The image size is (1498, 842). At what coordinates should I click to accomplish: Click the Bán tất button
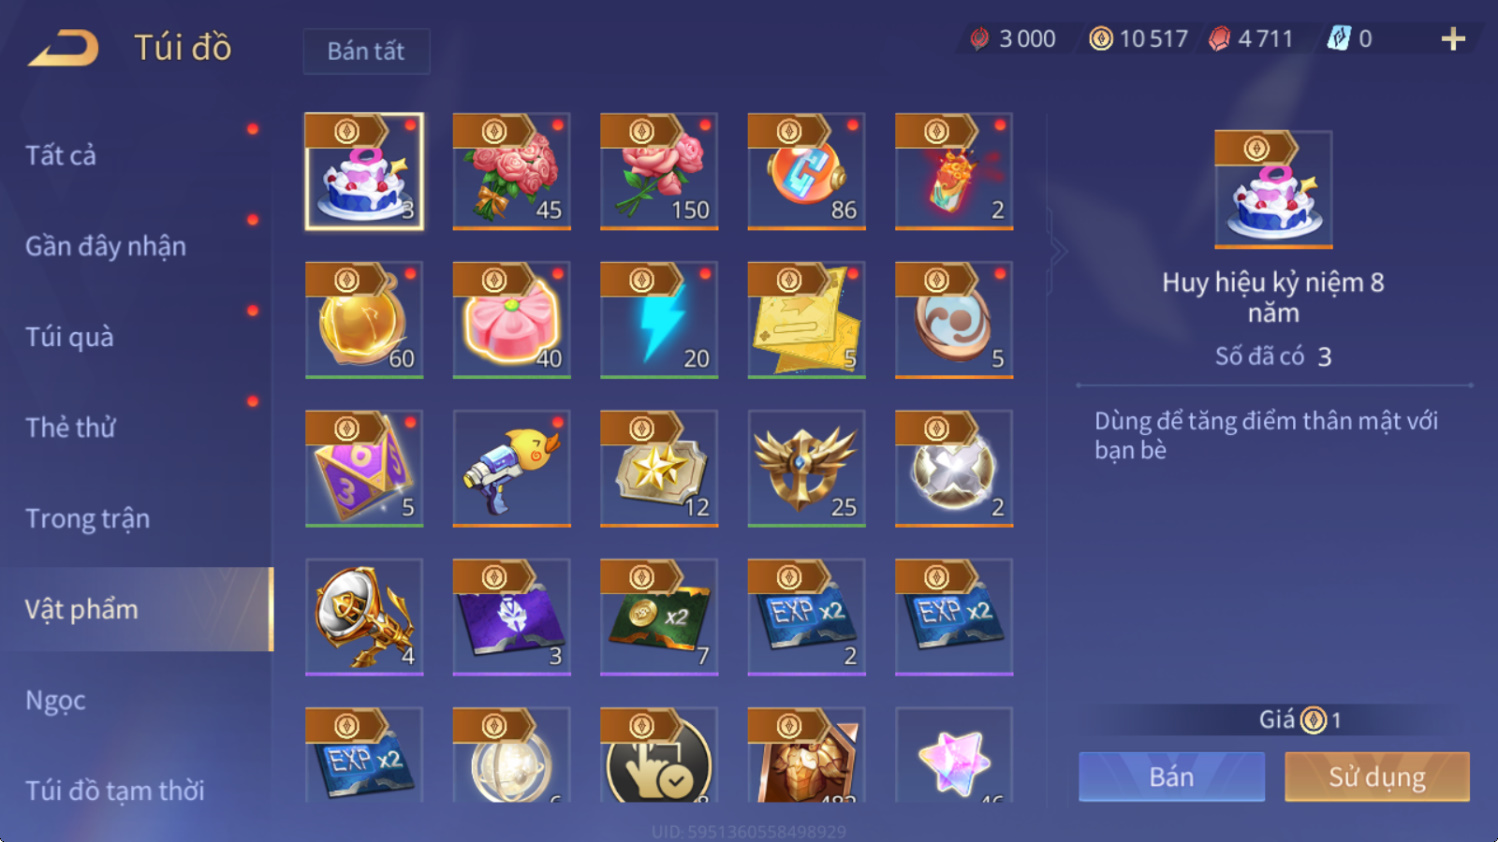(366, 51)
